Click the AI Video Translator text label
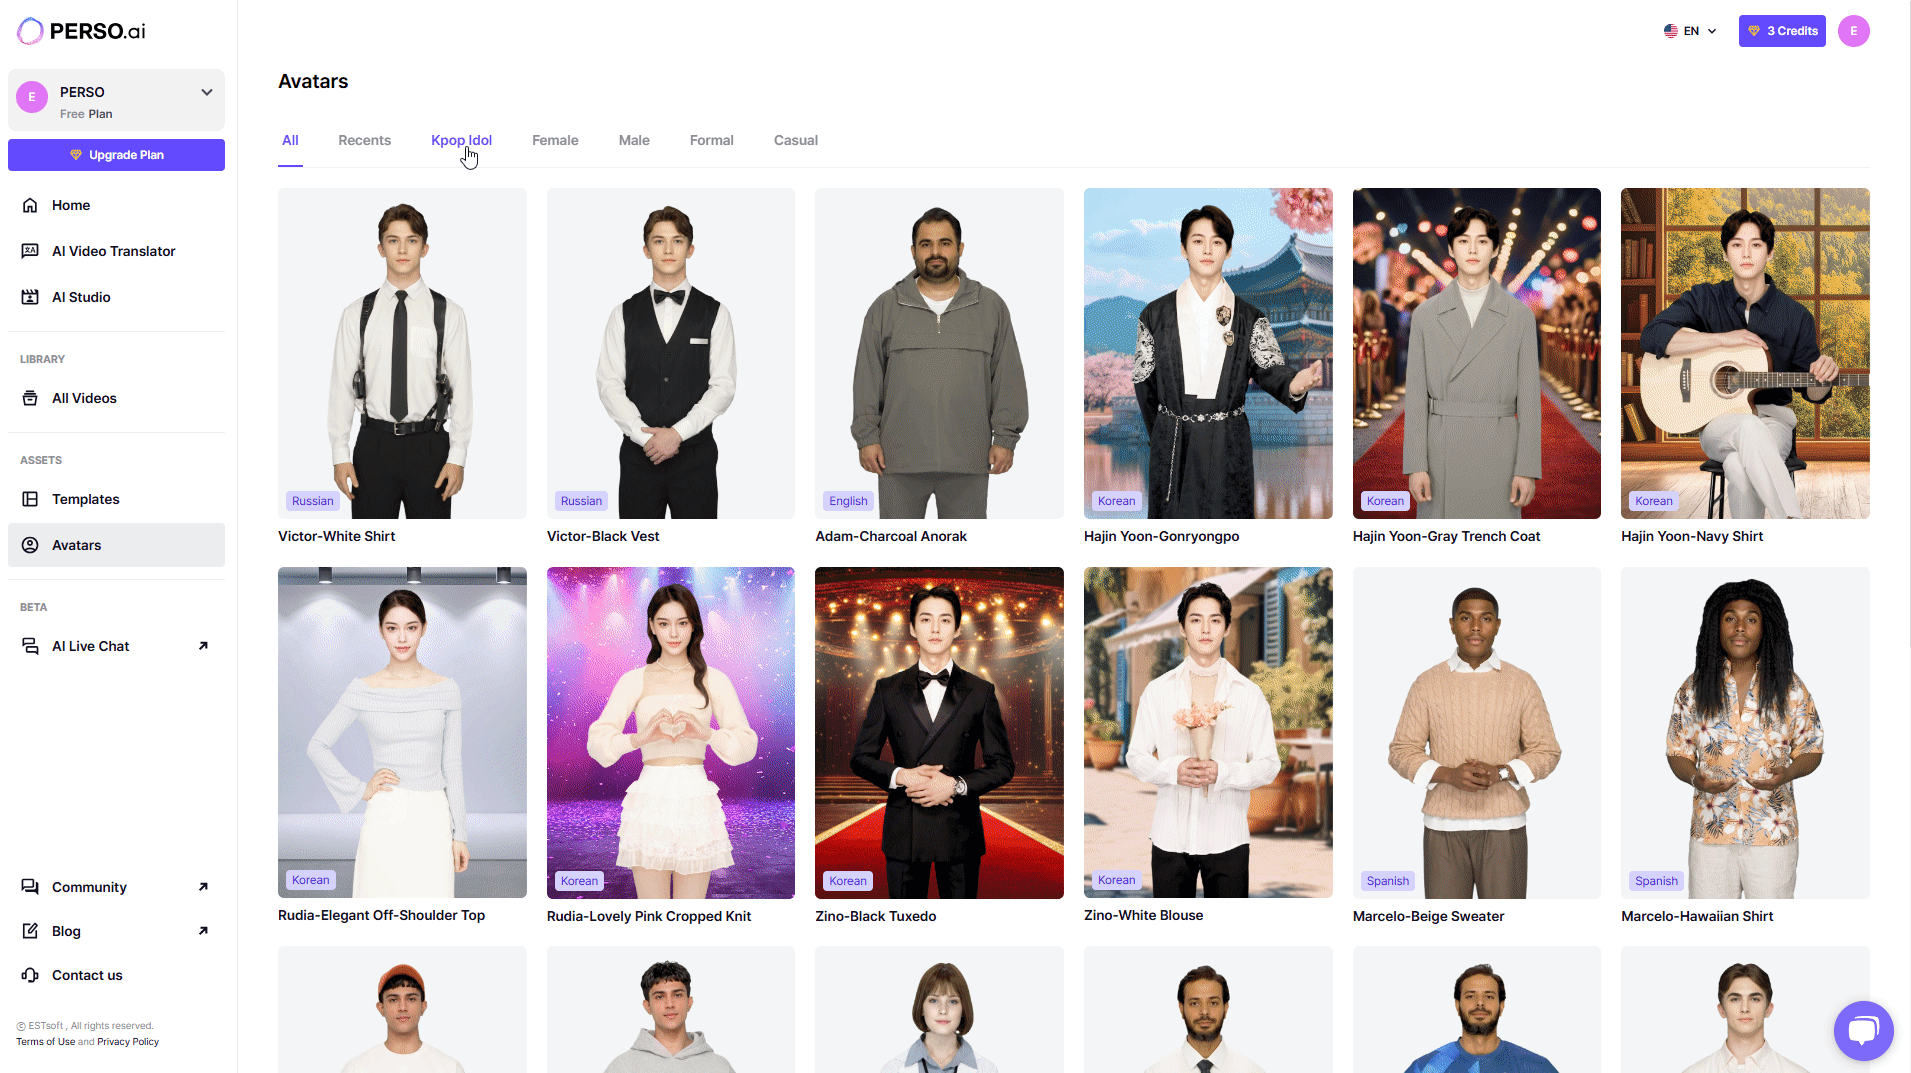This screenshot has width=1911, height=1073. point(113,251)
